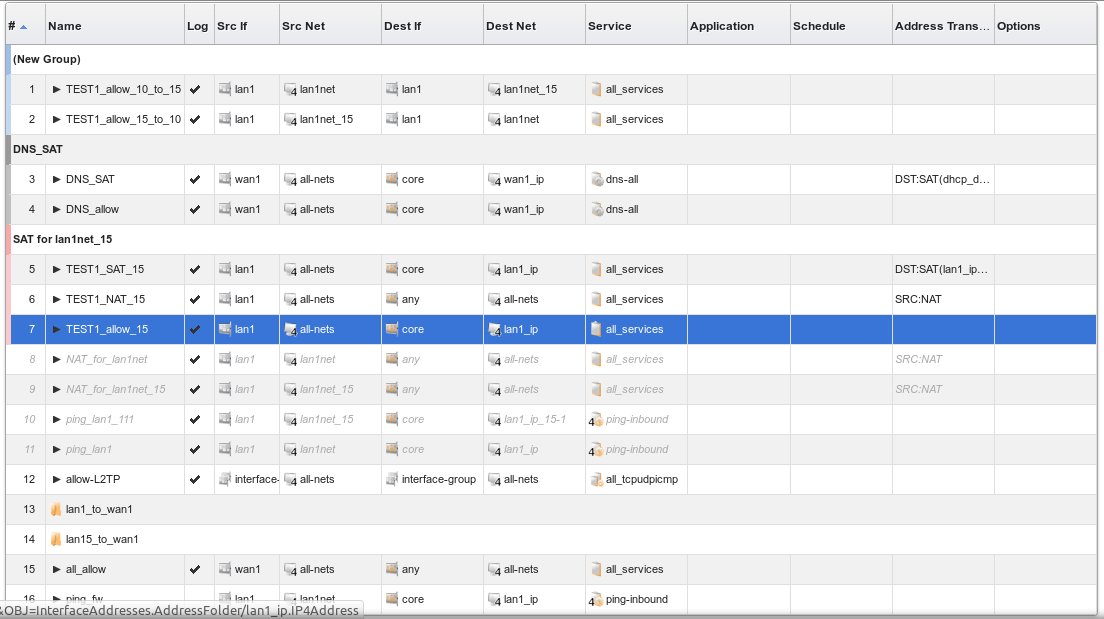Select the DNS_SAT group header row
Image resolution: width=1104 pixels, height=619 pixels.
(40, 149)
